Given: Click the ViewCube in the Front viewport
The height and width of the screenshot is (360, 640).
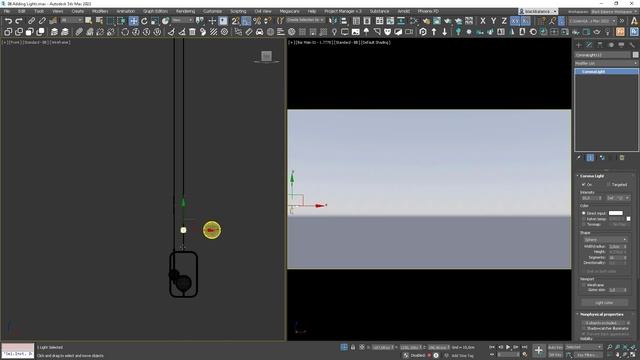Looking at the screenshot, I should [267, 56].
